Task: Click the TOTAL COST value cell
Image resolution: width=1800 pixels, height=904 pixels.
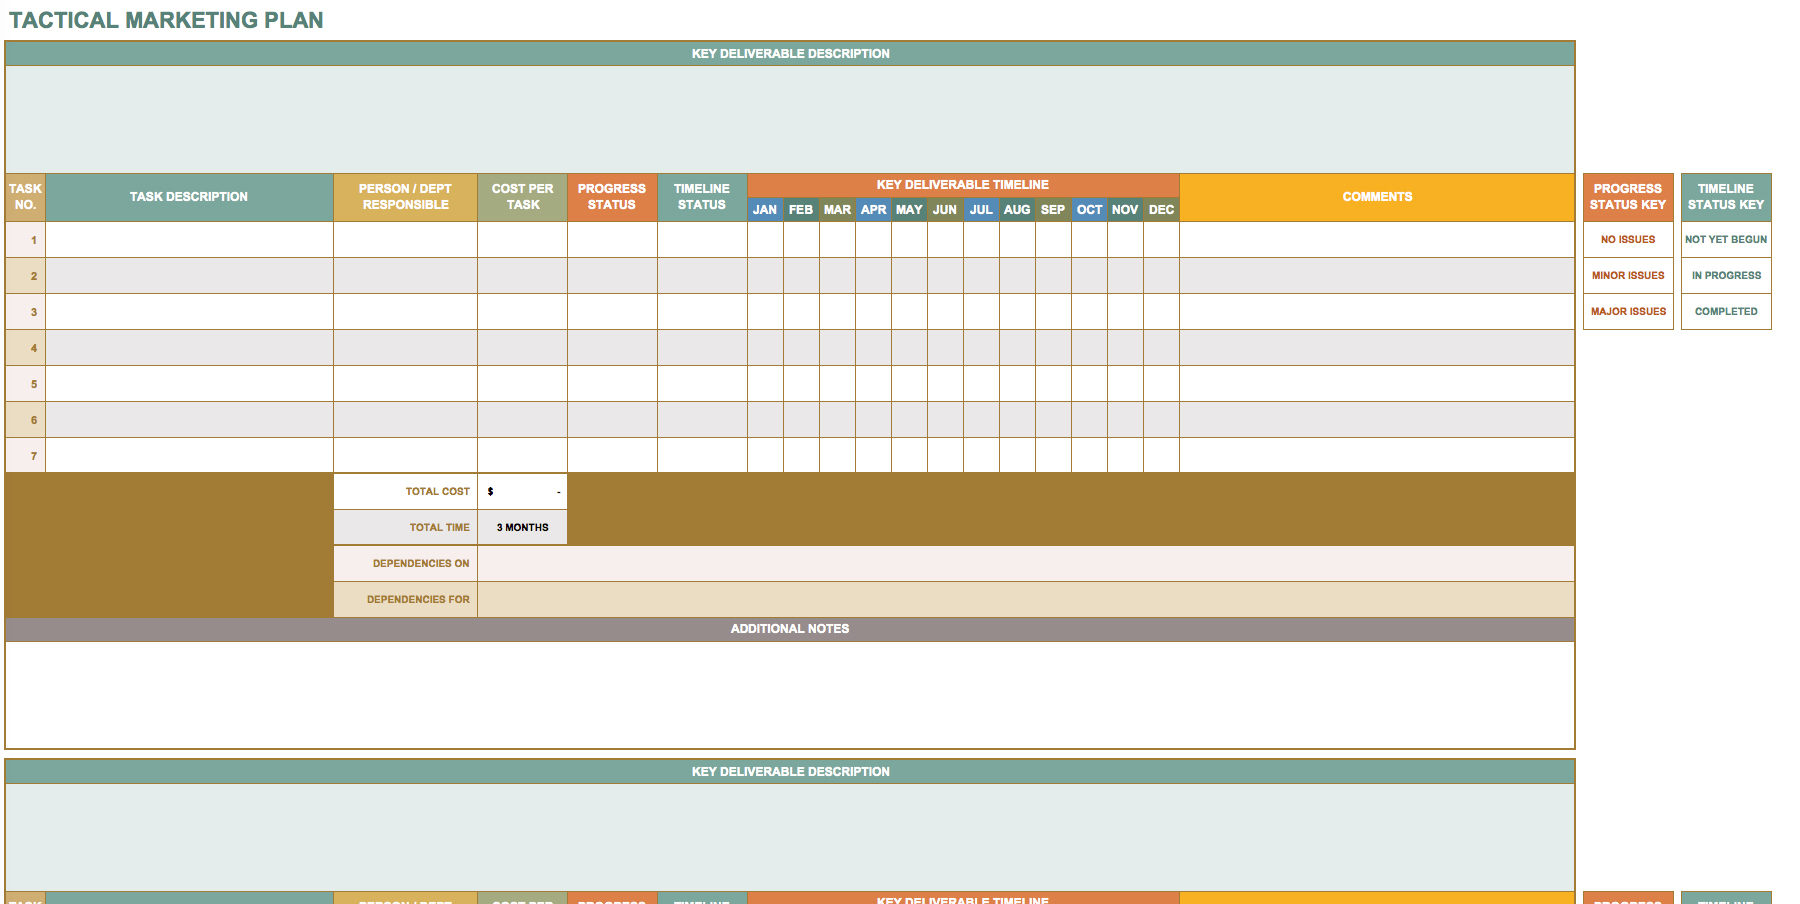Action: 522,492
